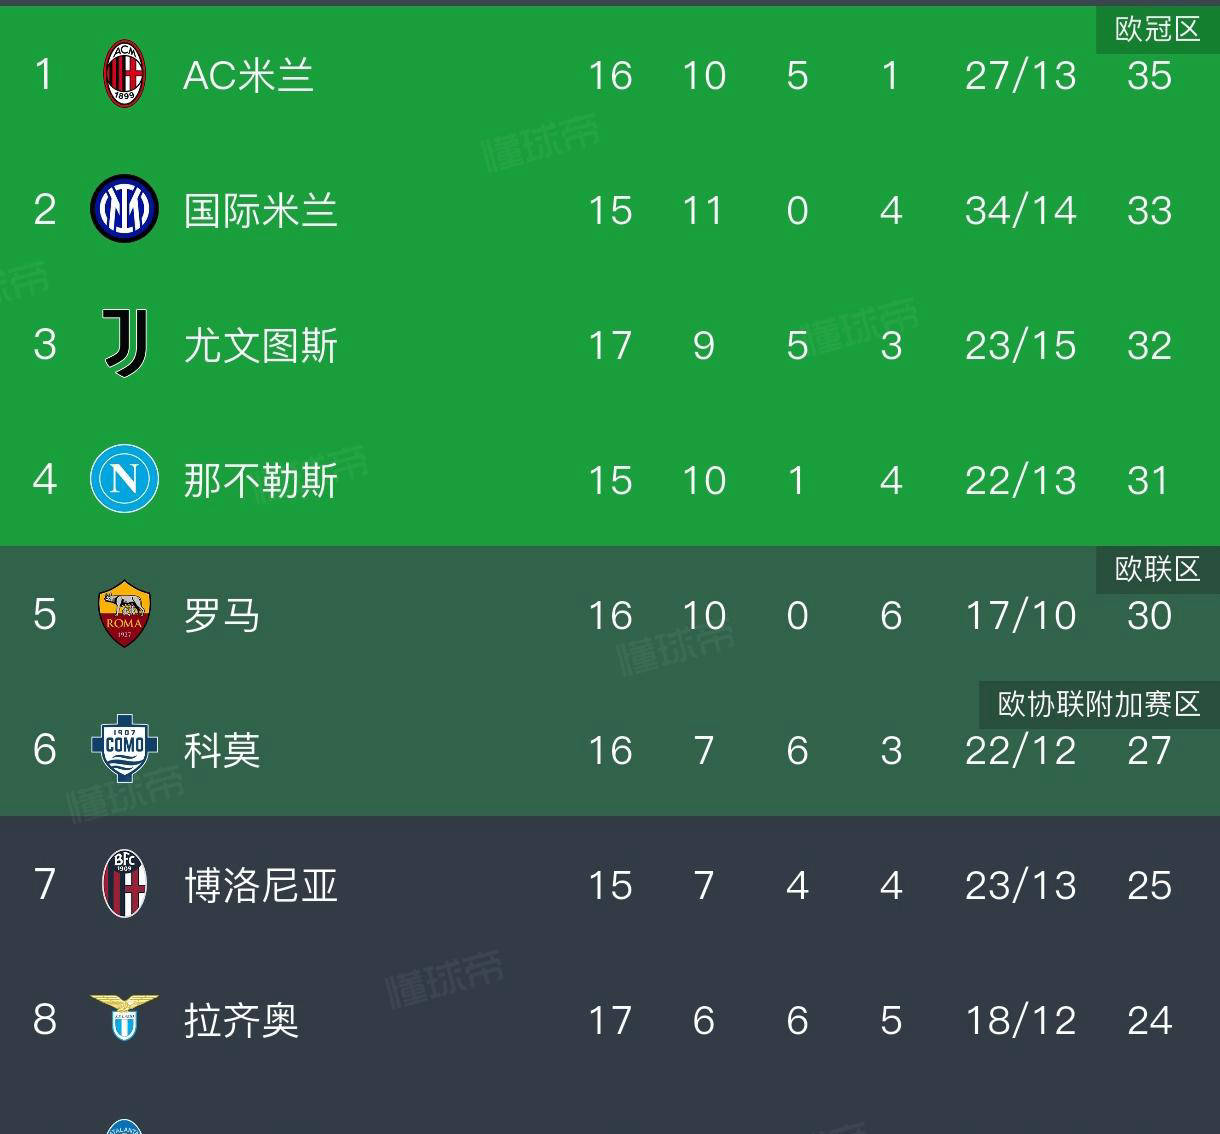1220x1134 pixels.
Task: Click the 博洛尼亚 Bologna badge
Action: [123, 885]
